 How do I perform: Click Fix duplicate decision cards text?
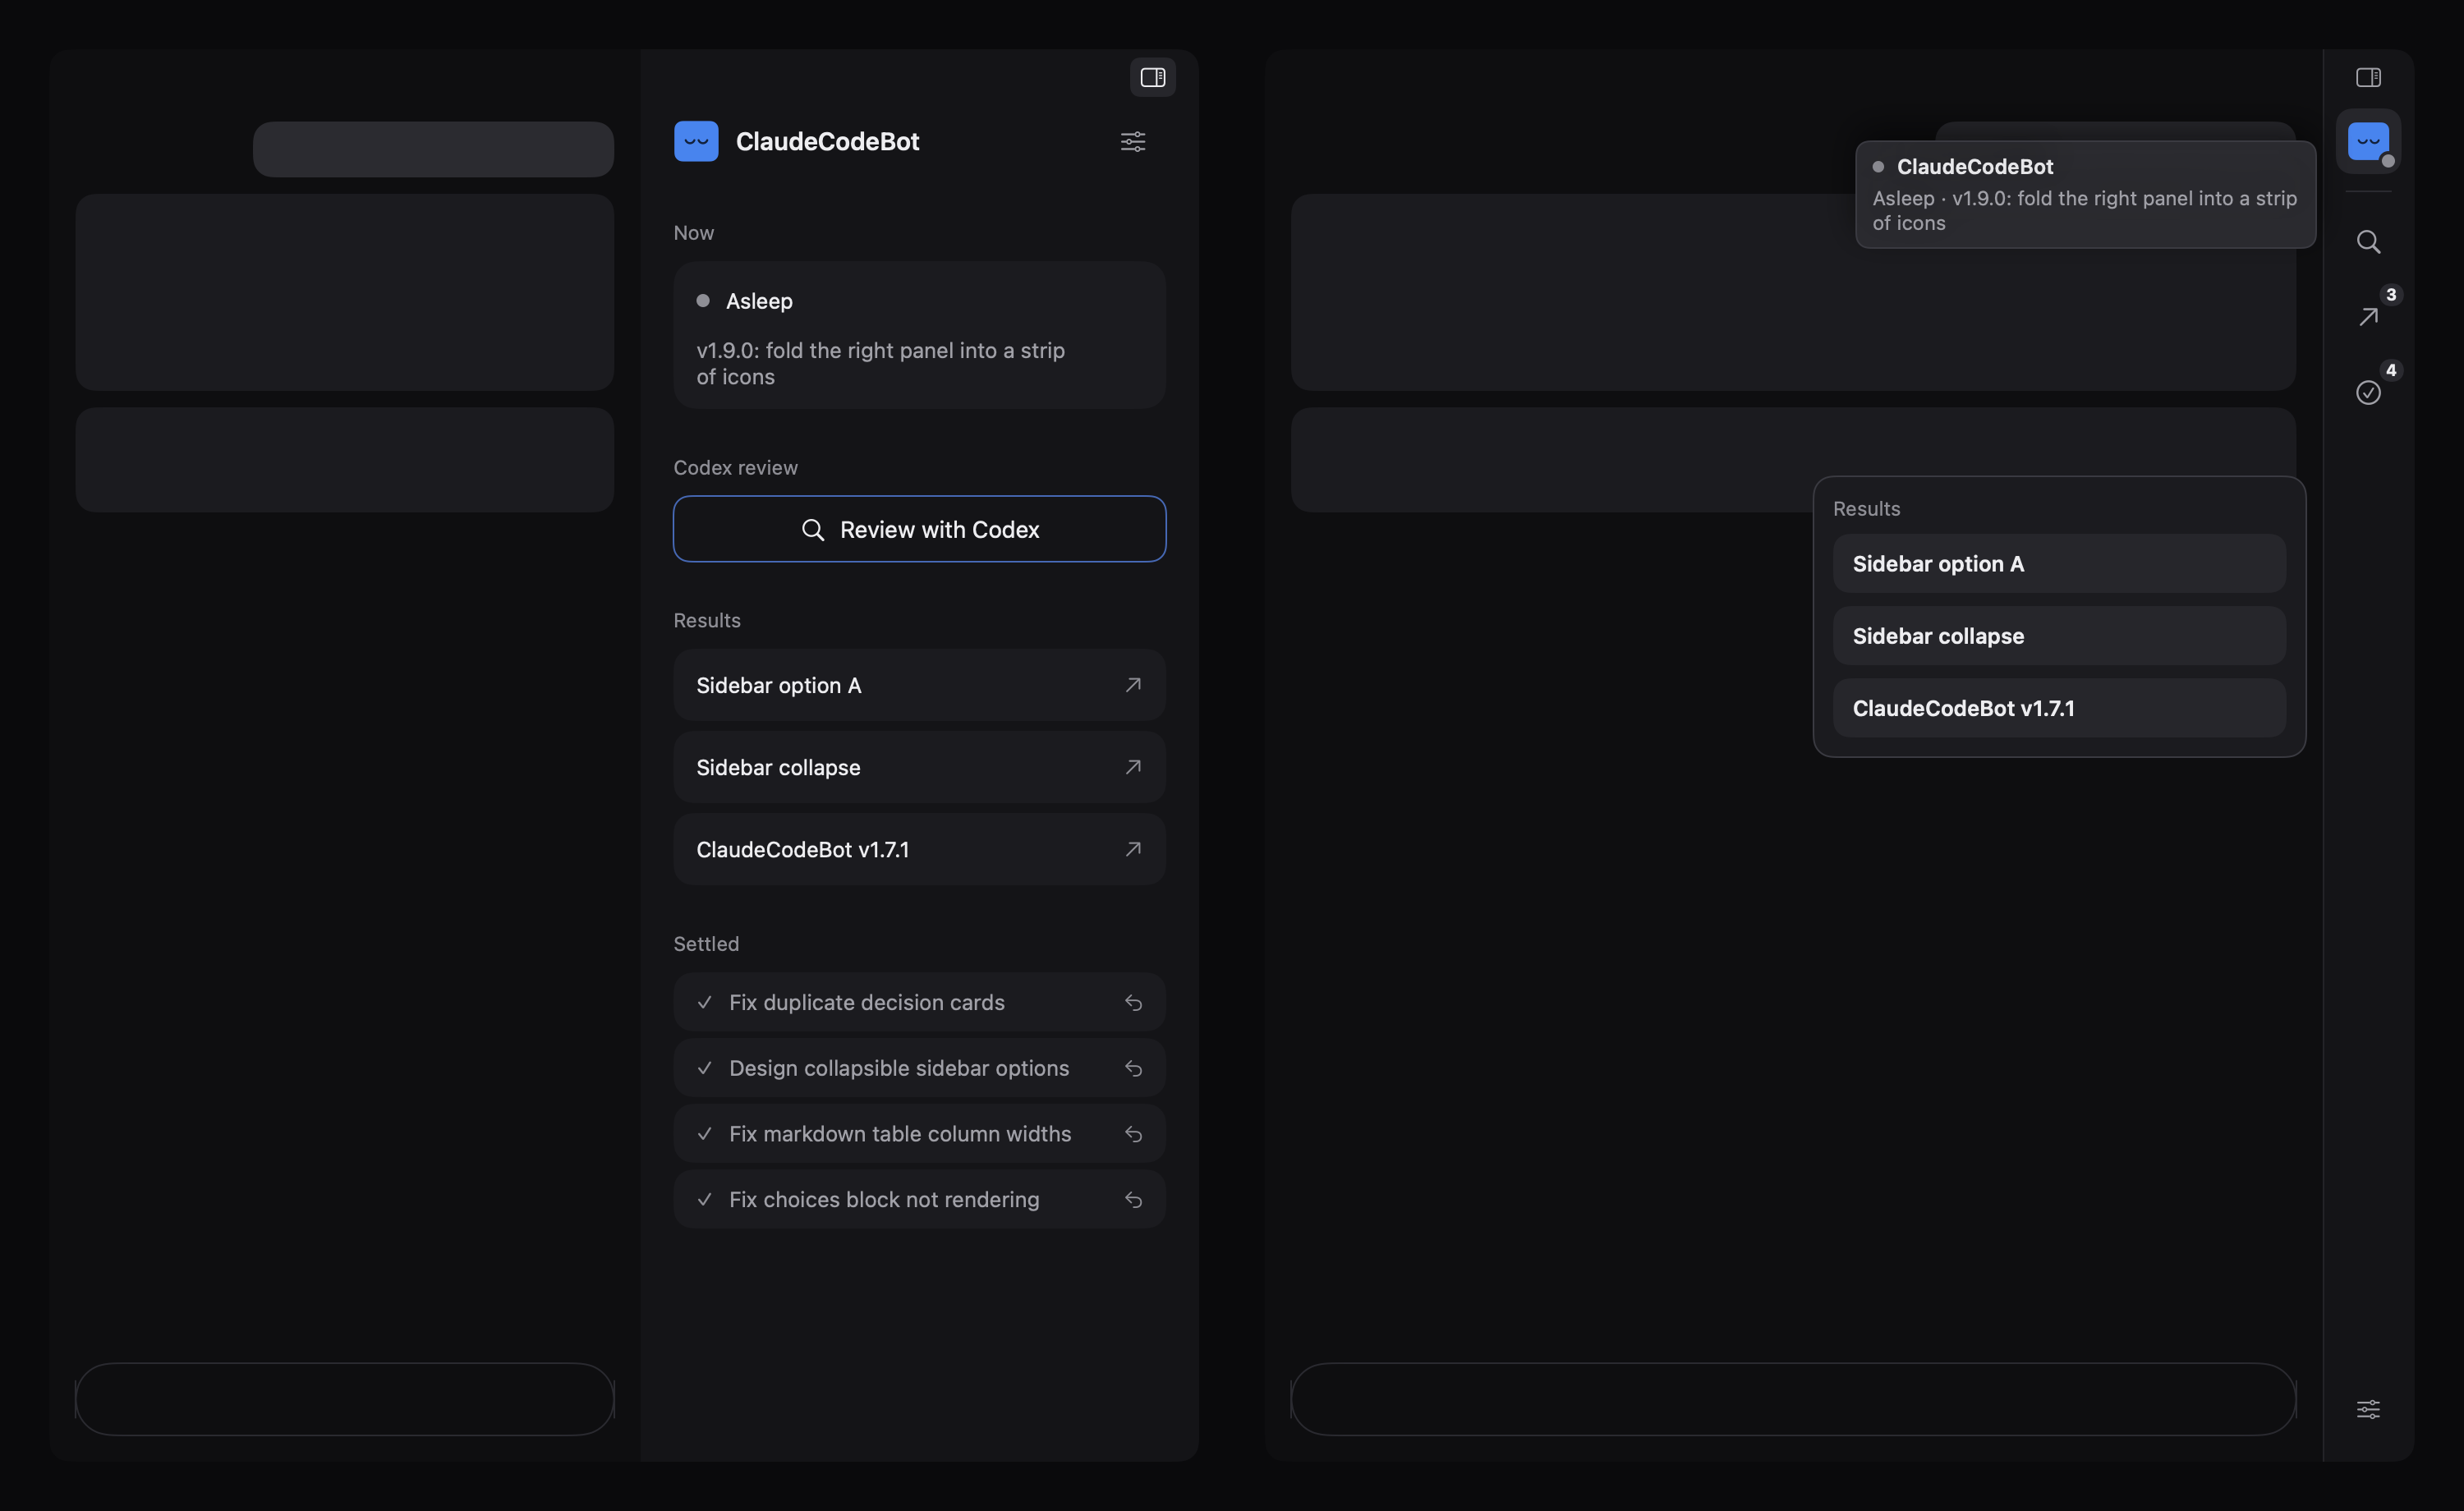[867, 1002]
